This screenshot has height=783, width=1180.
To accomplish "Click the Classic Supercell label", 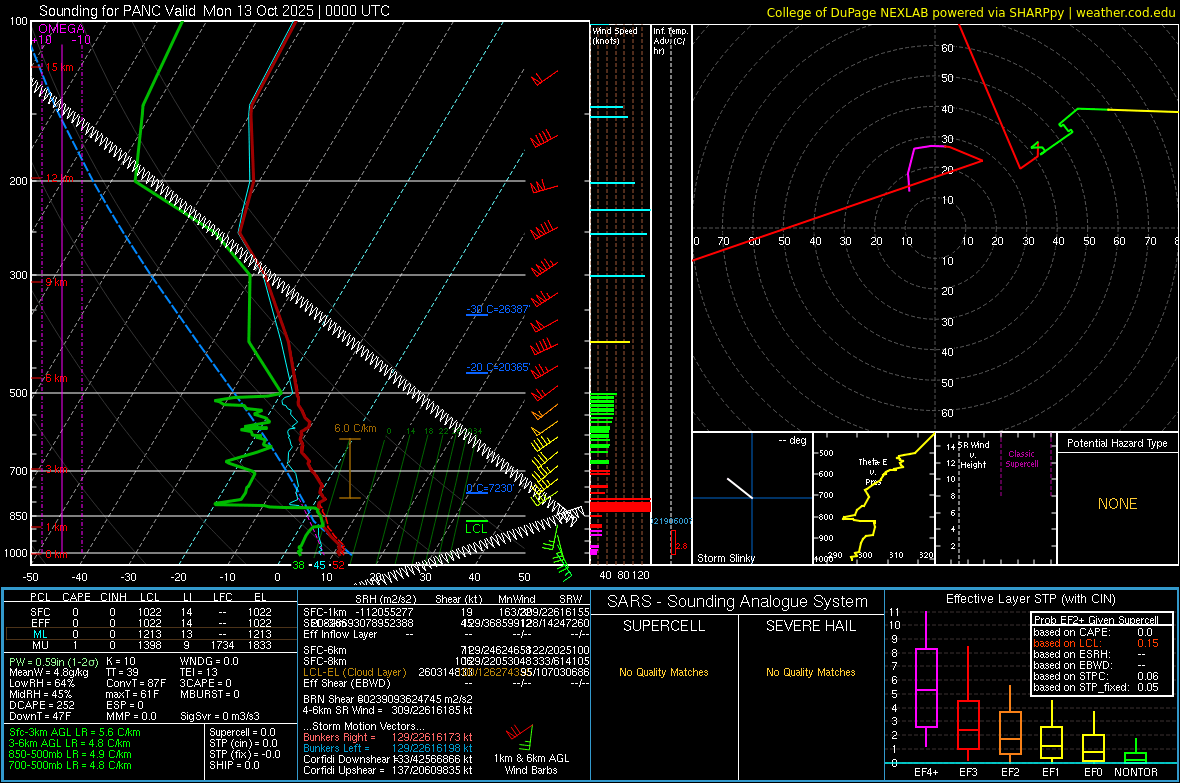I will (x=1021, y=459).
